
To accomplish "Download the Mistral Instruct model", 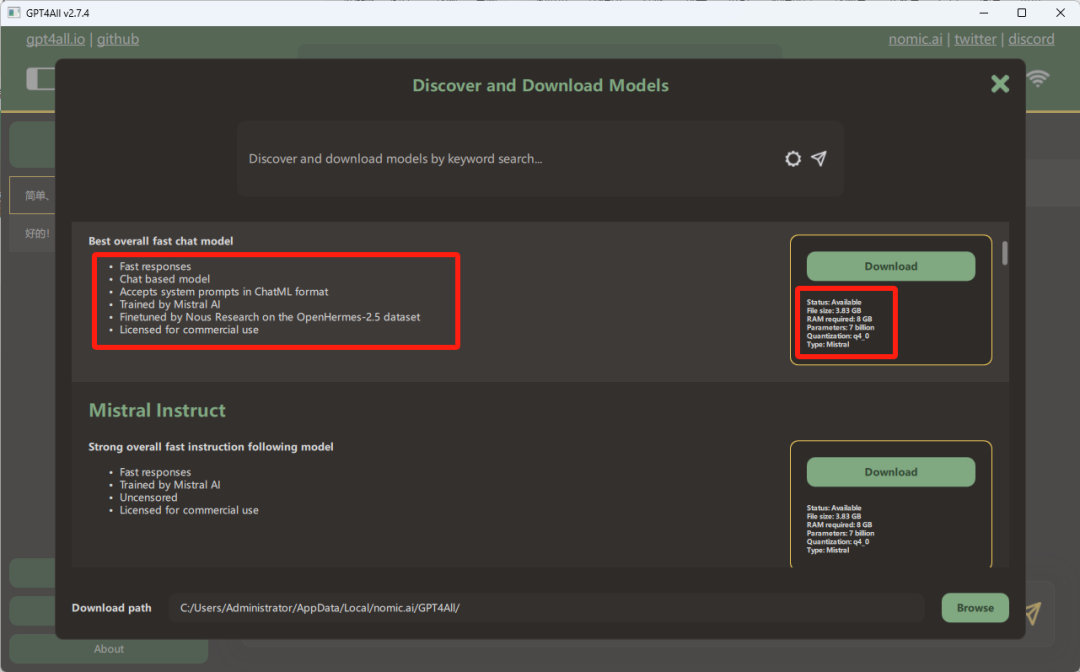I will coord(891,472).
